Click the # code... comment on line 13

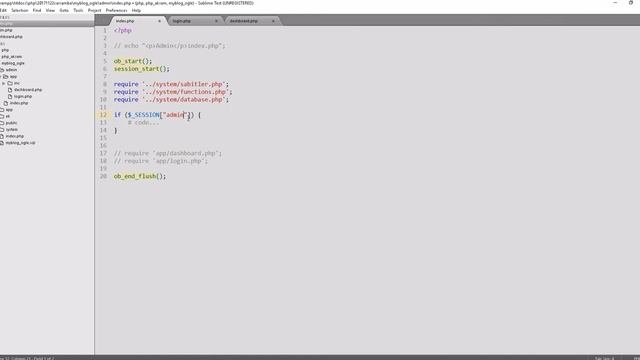pyautogui.click(x=143, y=122)
